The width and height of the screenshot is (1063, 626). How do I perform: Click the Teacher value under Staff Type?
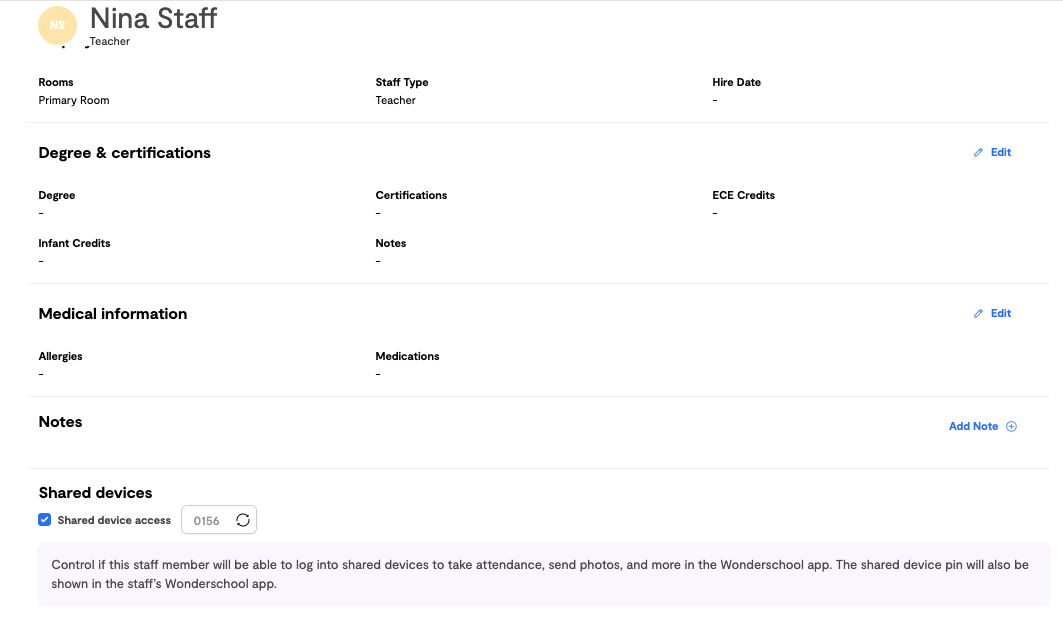coord(395,100)
